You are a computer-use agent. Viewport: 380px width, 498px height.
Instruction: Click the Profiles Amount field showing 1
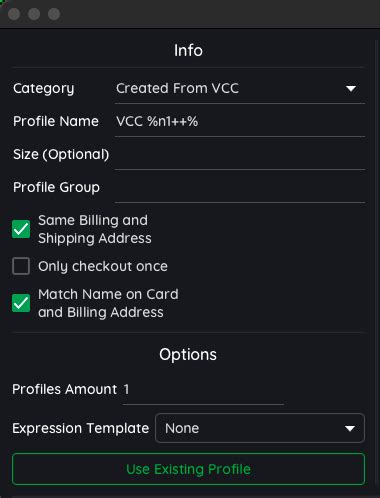(x=203, y=389)
